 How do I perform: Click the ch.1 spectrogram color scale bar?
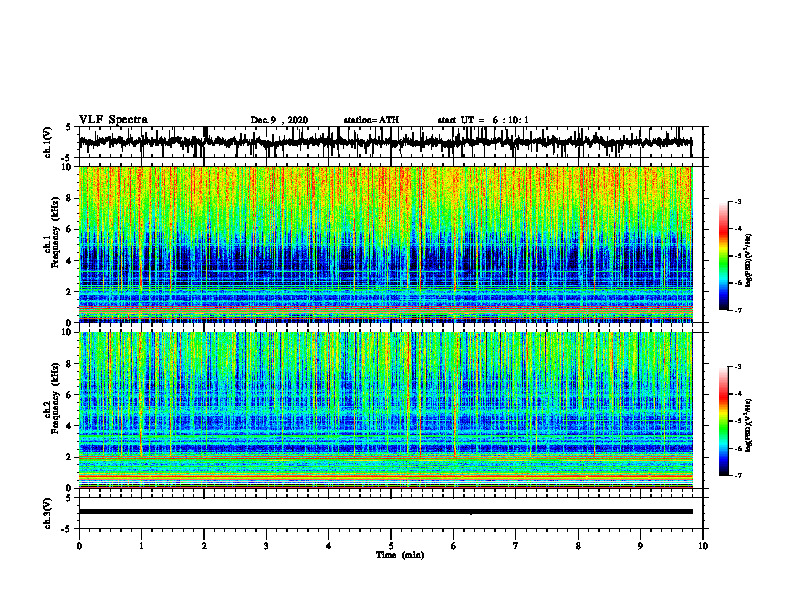click(x=724, y=256)
